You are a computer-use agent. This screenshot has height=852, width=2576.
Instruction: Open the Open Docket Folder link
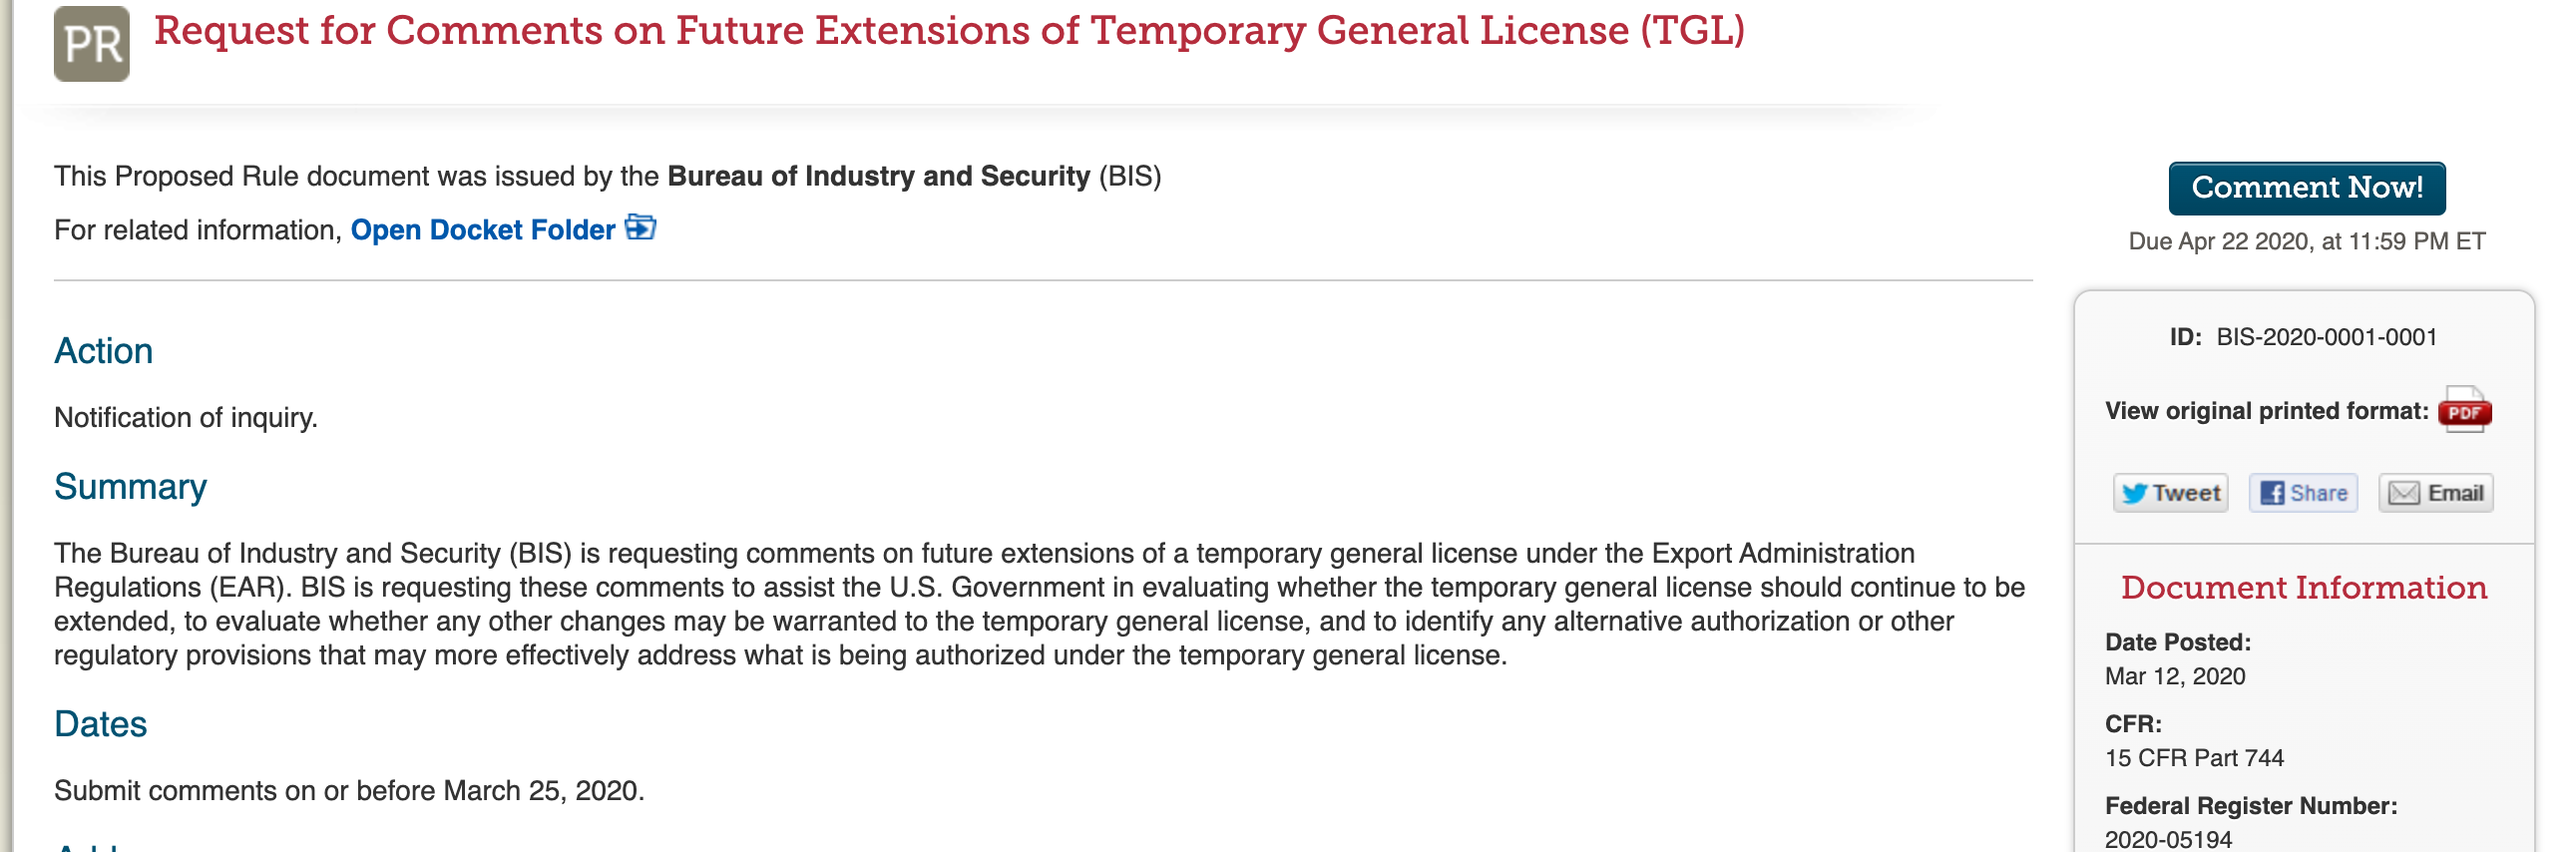tap(483, 230)
